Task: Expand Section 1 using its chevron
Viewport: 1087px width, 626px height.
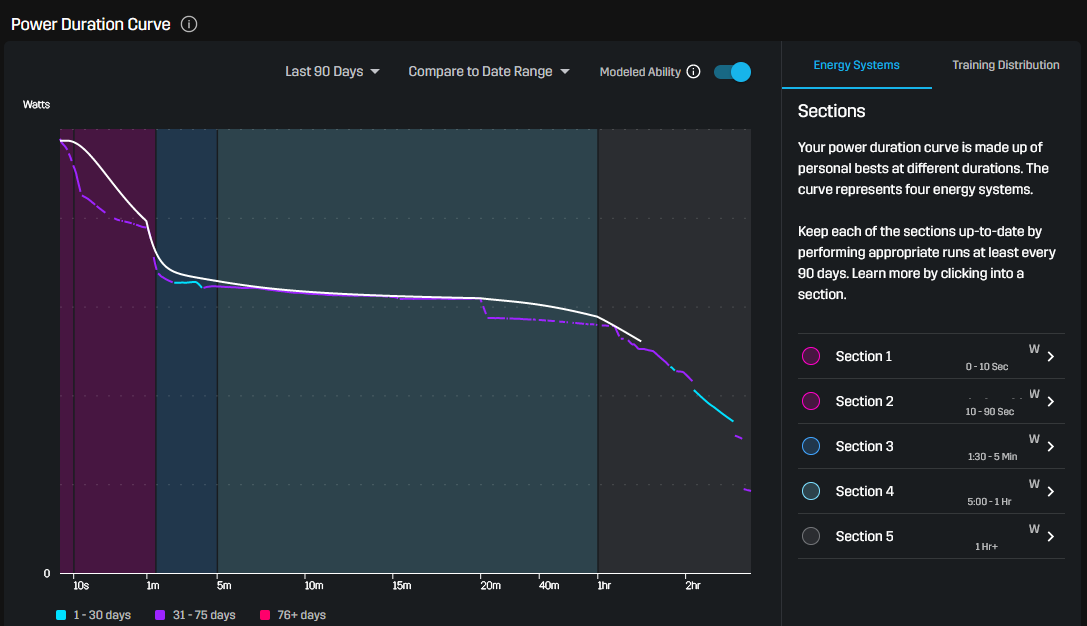Action: [1049, 356]
